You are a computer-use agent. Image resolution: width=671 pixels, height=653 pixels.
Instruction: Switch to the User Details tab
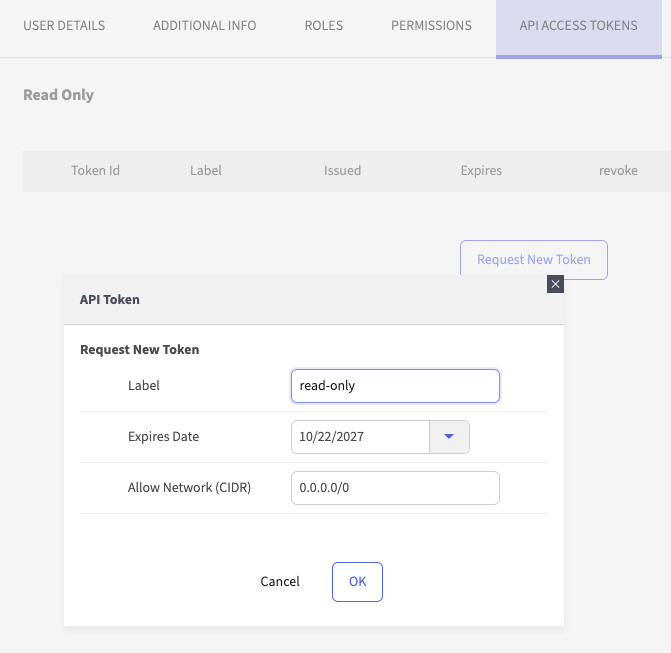64,26
